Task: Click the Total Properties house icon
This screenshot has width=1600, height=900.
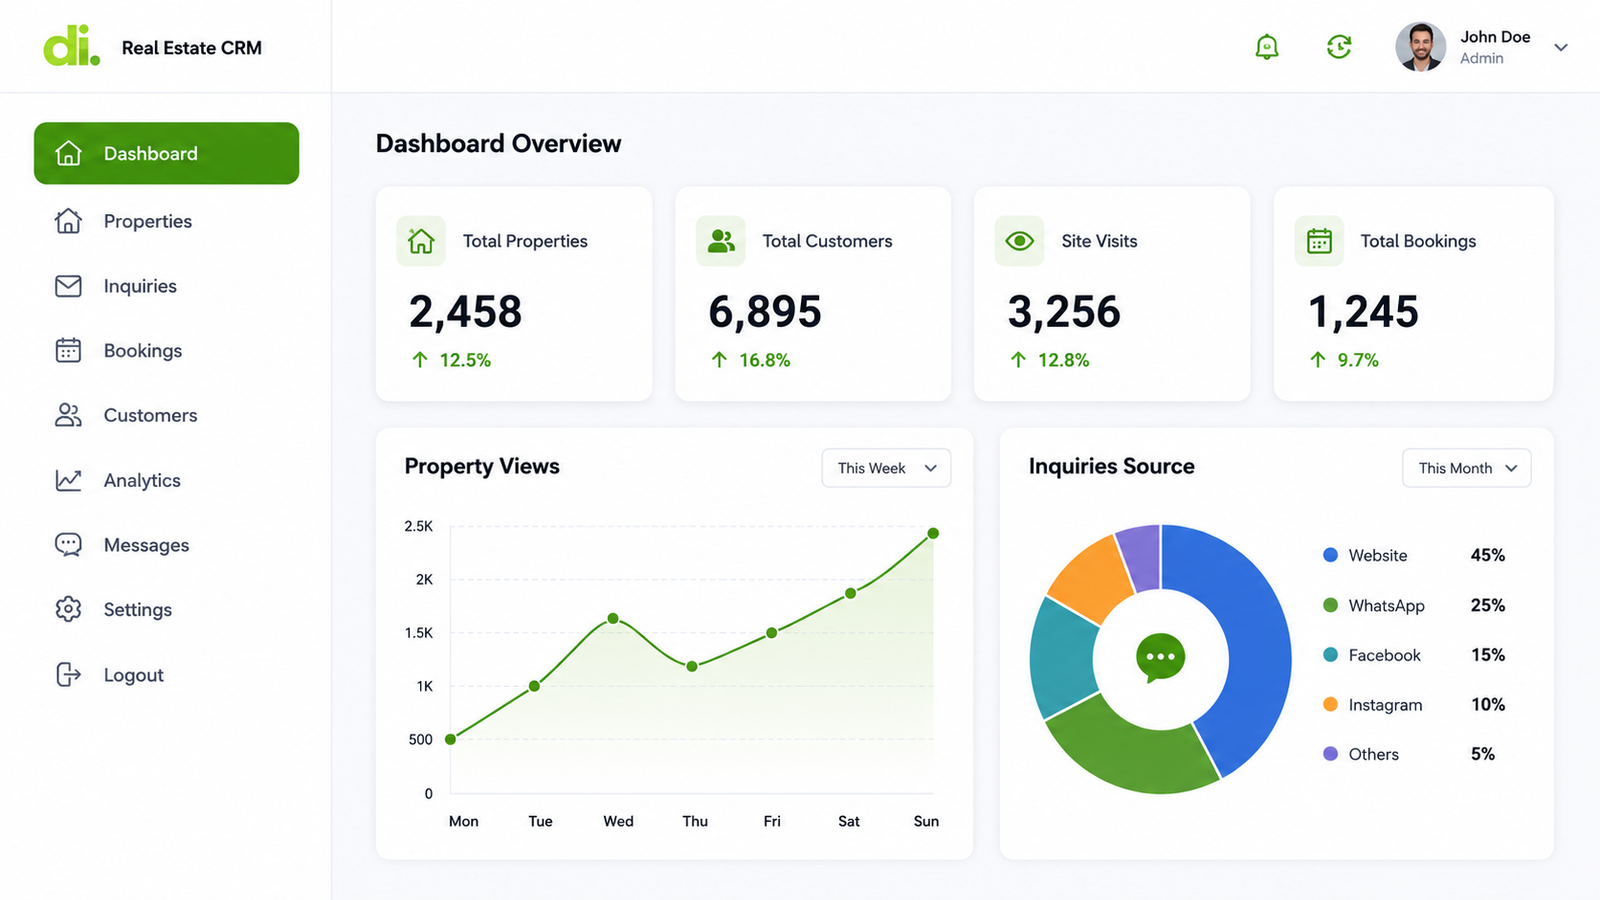Action: pyautogui.click(x=421, y=241)
